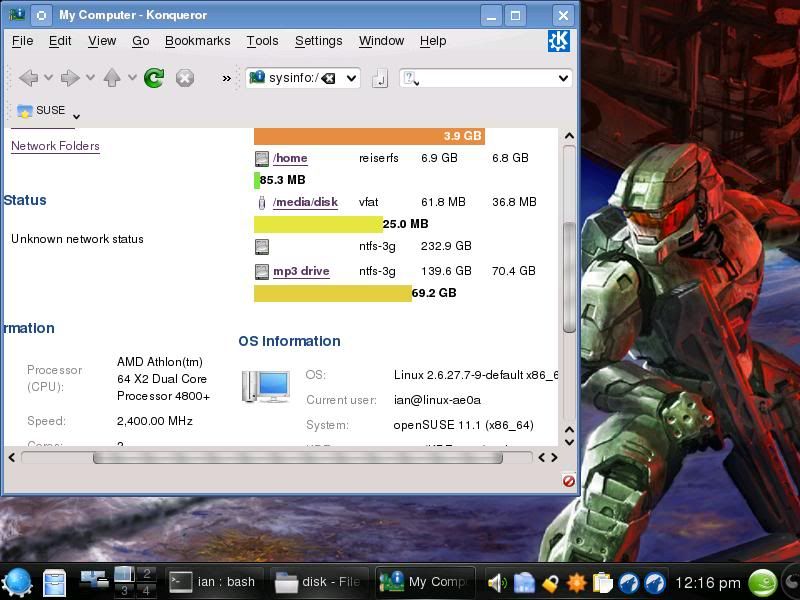The width and height of the screenshot is (800, 600).
Task: Click the horizontal scrollbar thumb
Action: pos(298,458)
